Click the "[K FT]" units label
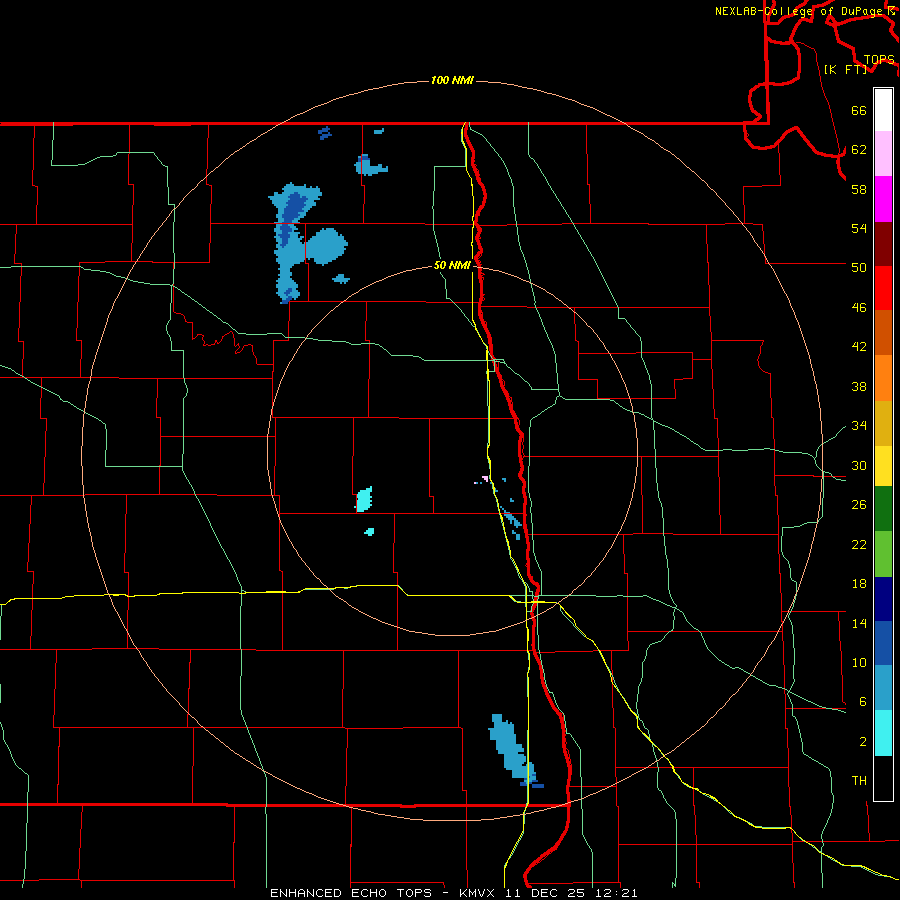Screen dimensions: 900x900 846,69
